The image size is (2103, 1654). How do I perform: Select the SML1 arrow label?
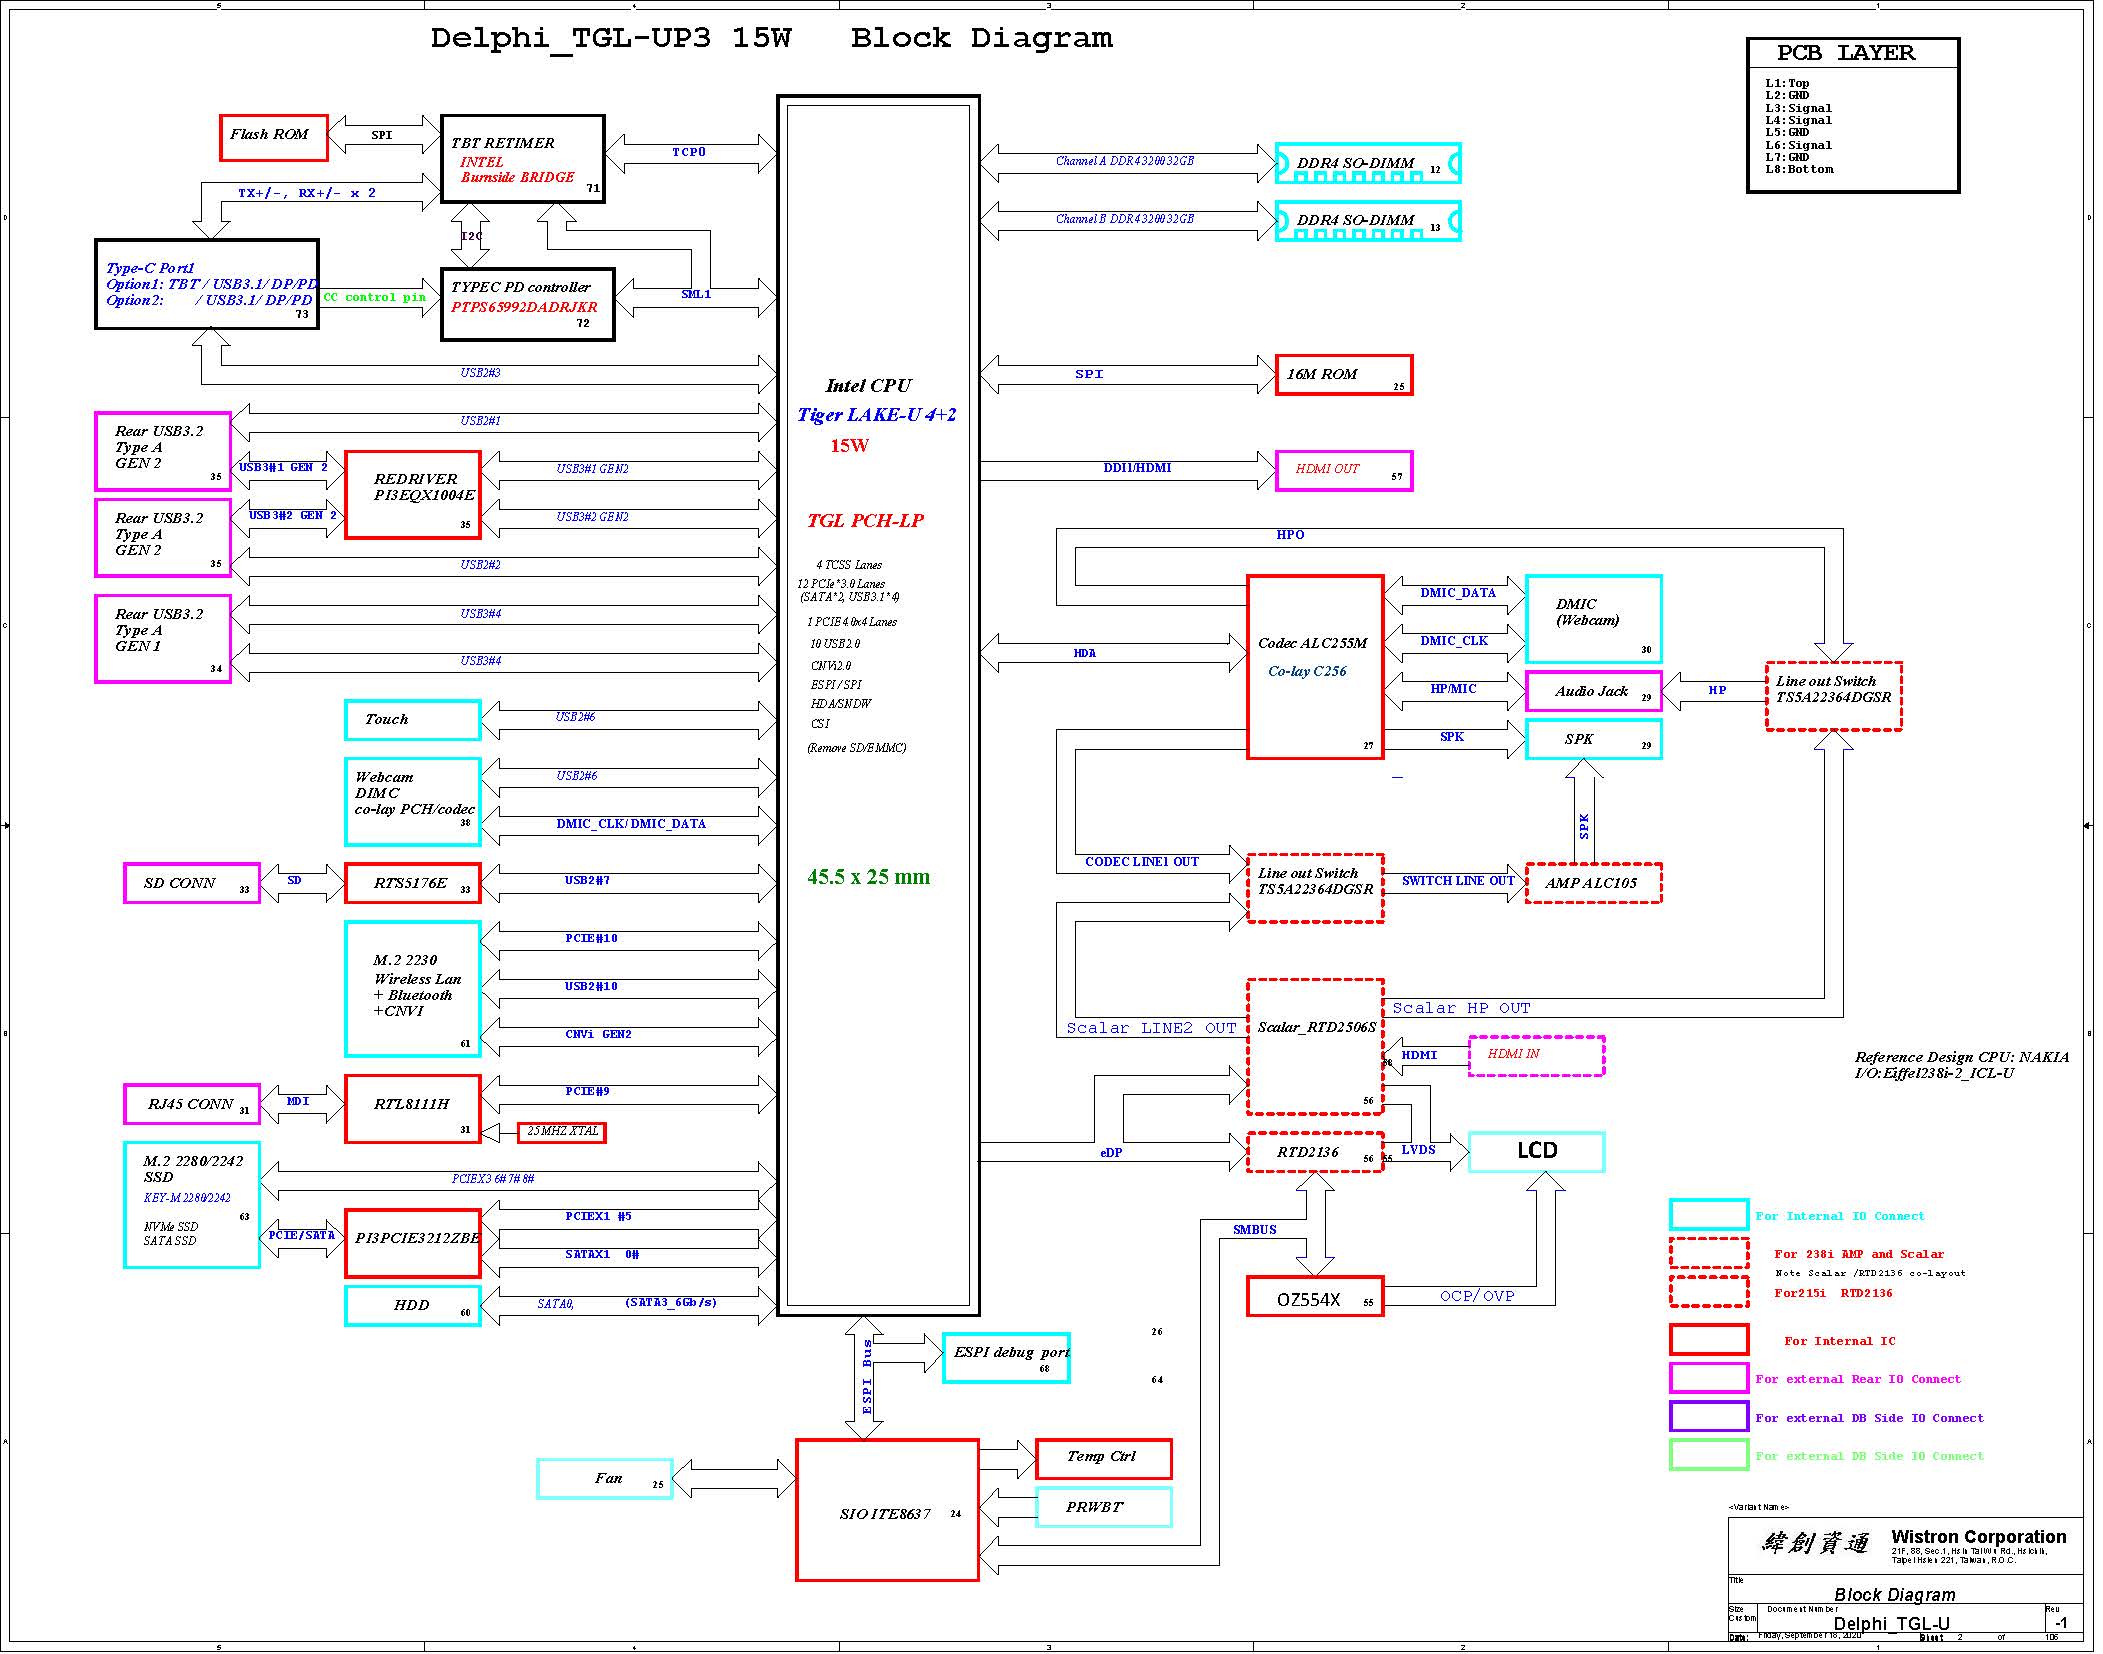(x=696, y=294)
